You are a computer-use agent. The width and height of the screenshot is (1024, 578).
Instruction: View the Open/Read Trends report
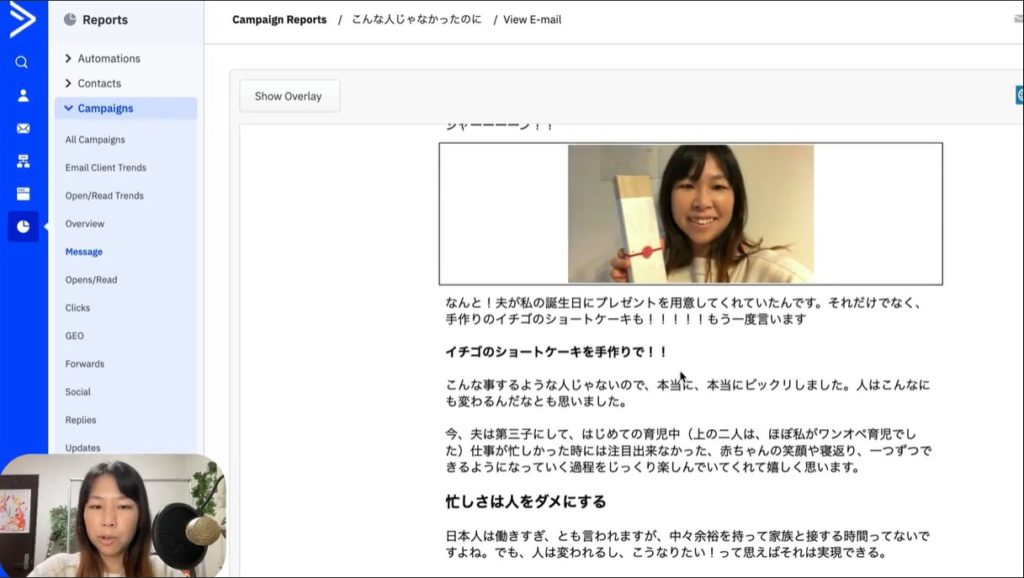(104, 196)
